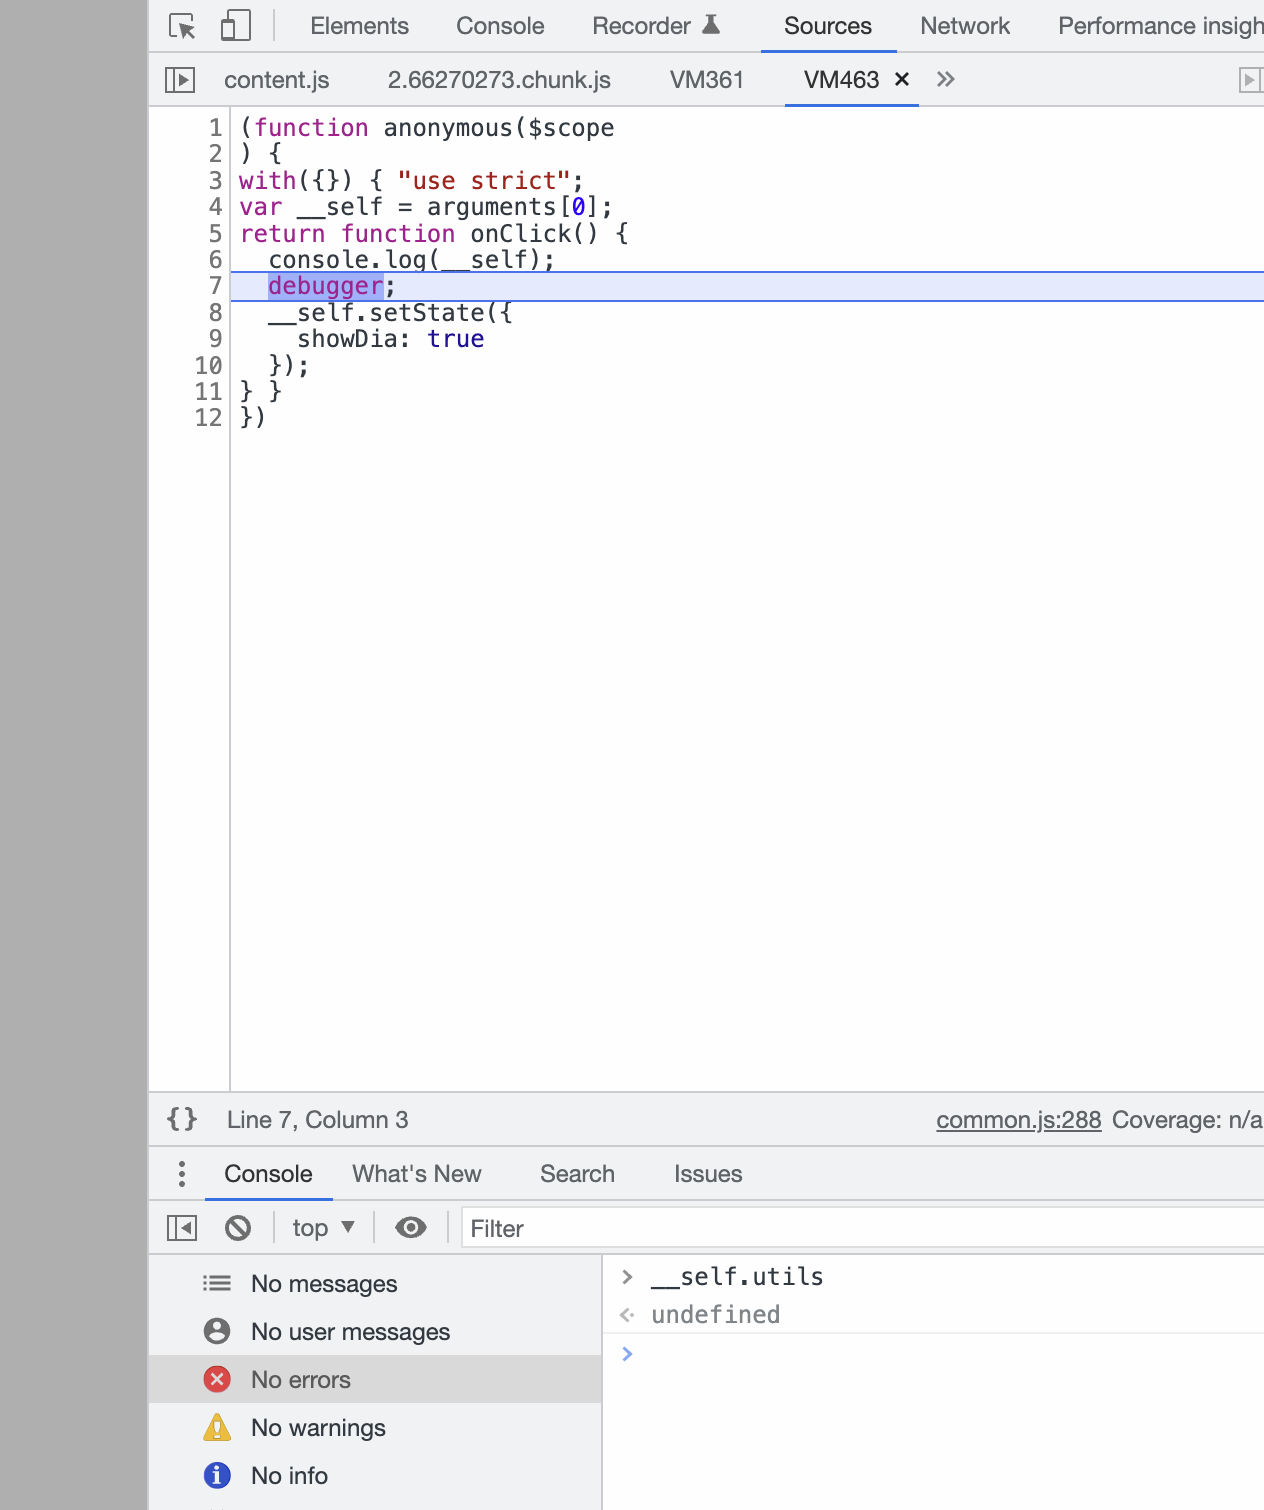Create a live expression with the eye icon
This screenshot has height=1510, width=1264.
410,1228
